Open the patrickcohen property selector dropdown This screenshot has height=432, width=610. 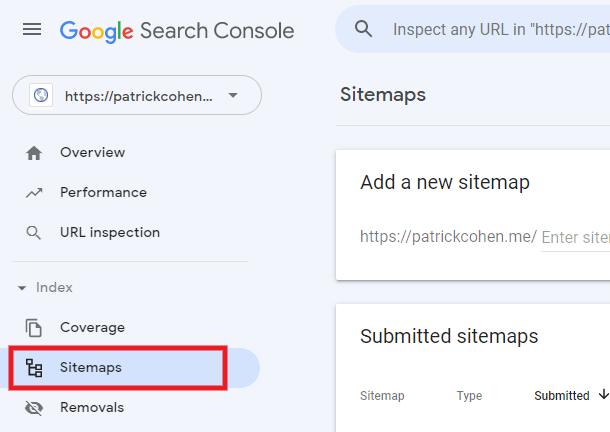point(137,95)
